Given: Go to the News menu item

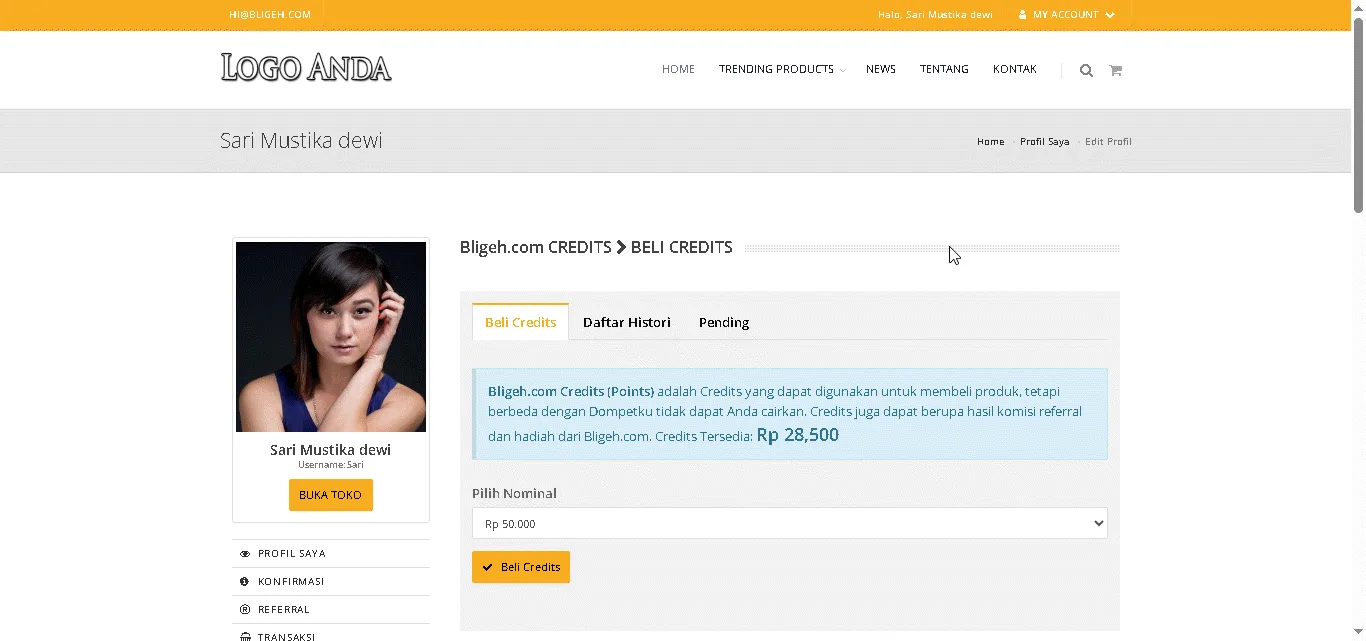Looking at the screenshot, I should click(x=880, y=69).
